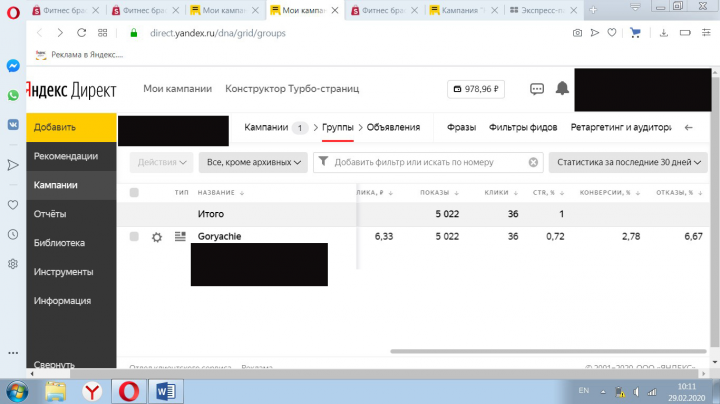Switch to Группы tab

tap(338, 128)
